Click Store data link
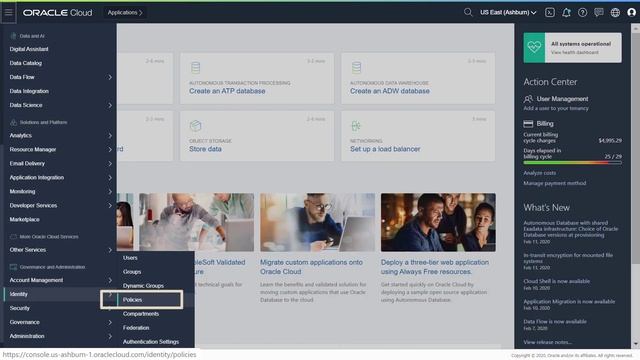This screenshot has width=640, height=360. pos(205,149)
